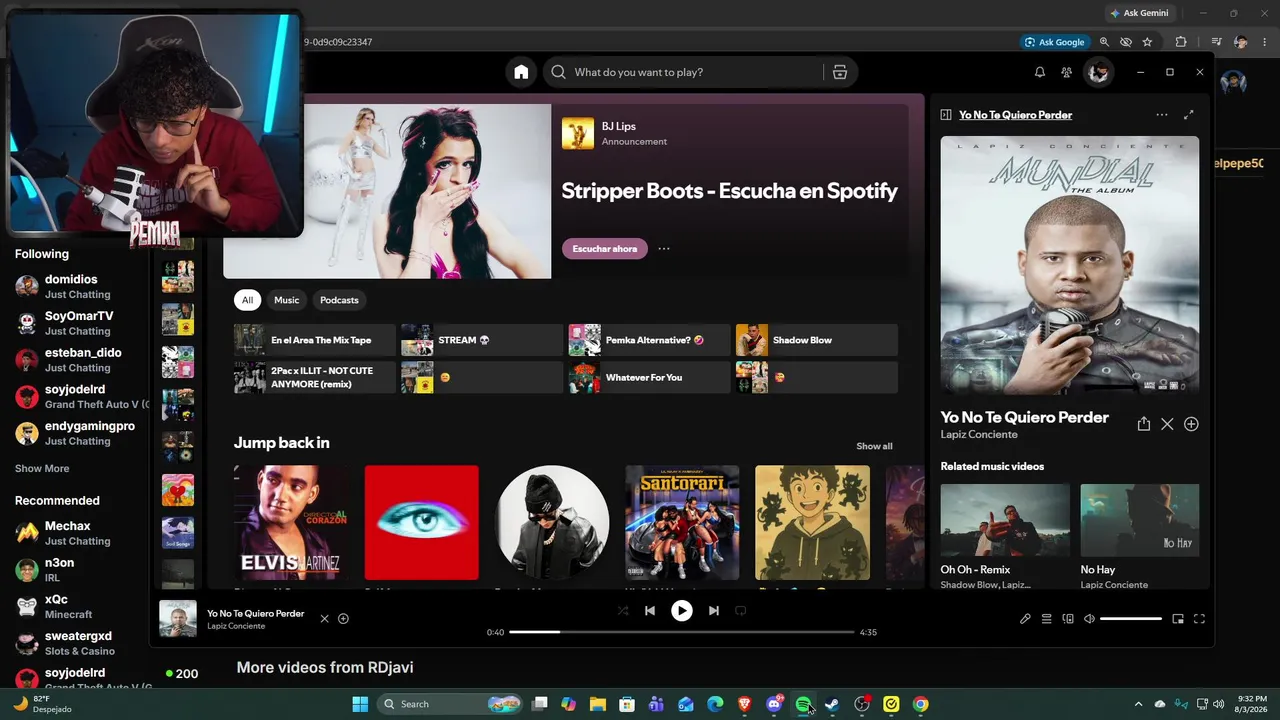
Task: Open the Browse icon in Spotify's search bar
Action: click(840, 72)
